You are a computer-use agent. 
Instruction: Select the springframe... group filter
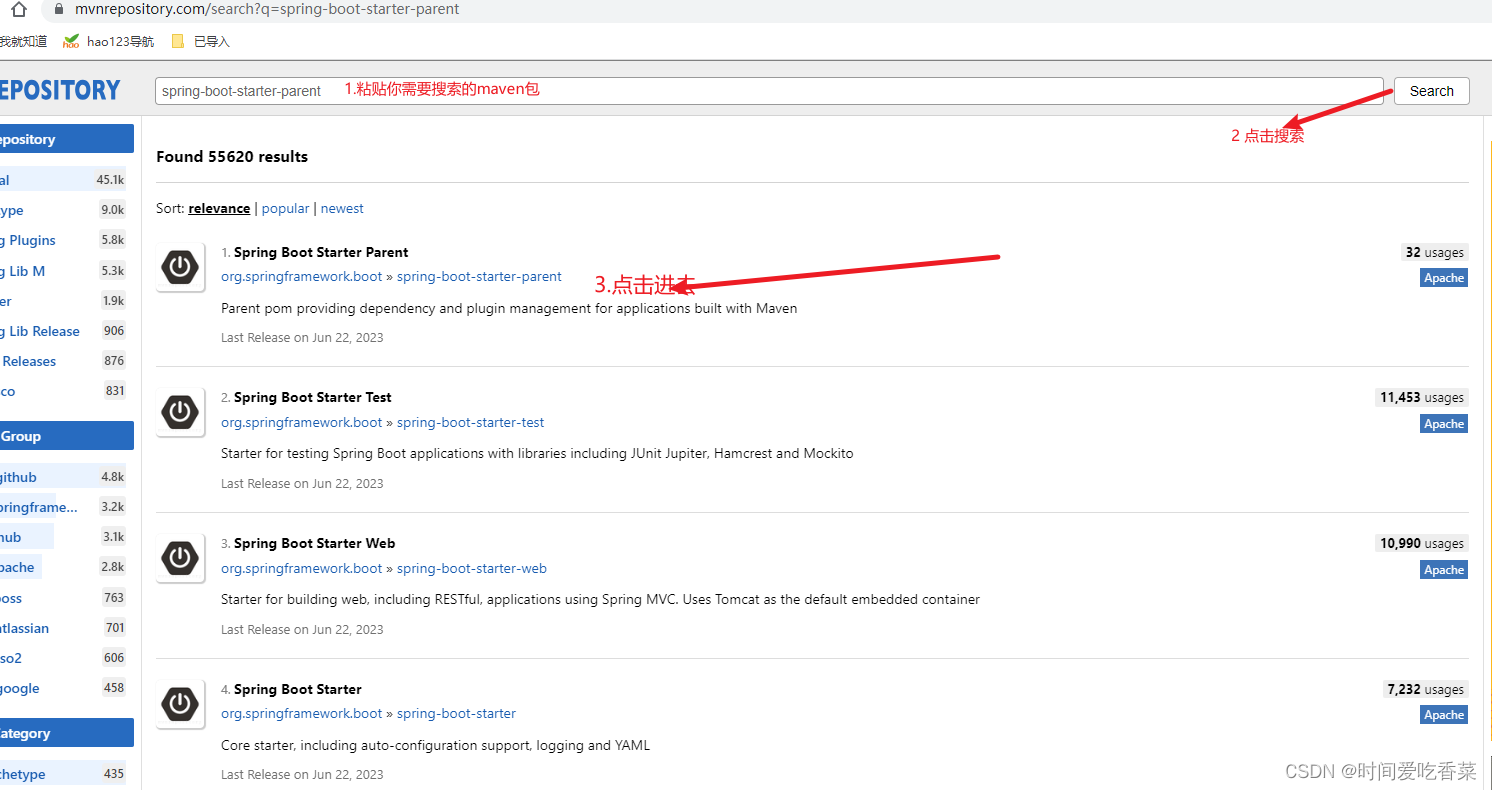(63, 507)
